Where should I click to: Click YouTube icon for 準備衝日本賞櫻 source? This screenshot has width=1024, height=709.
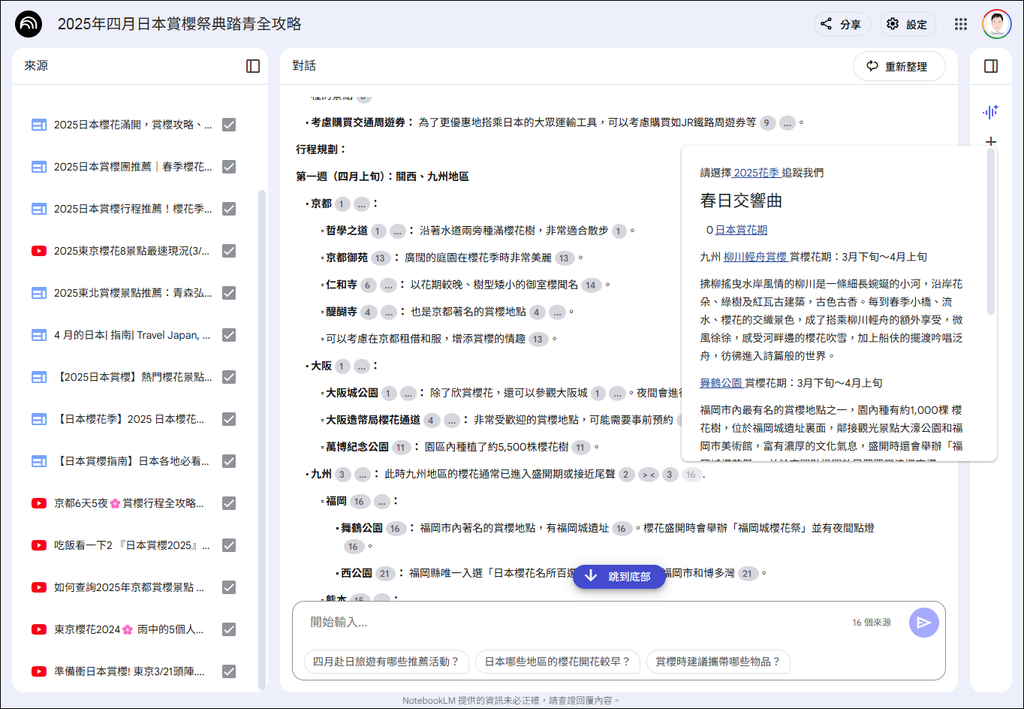[x=39, y=671]
